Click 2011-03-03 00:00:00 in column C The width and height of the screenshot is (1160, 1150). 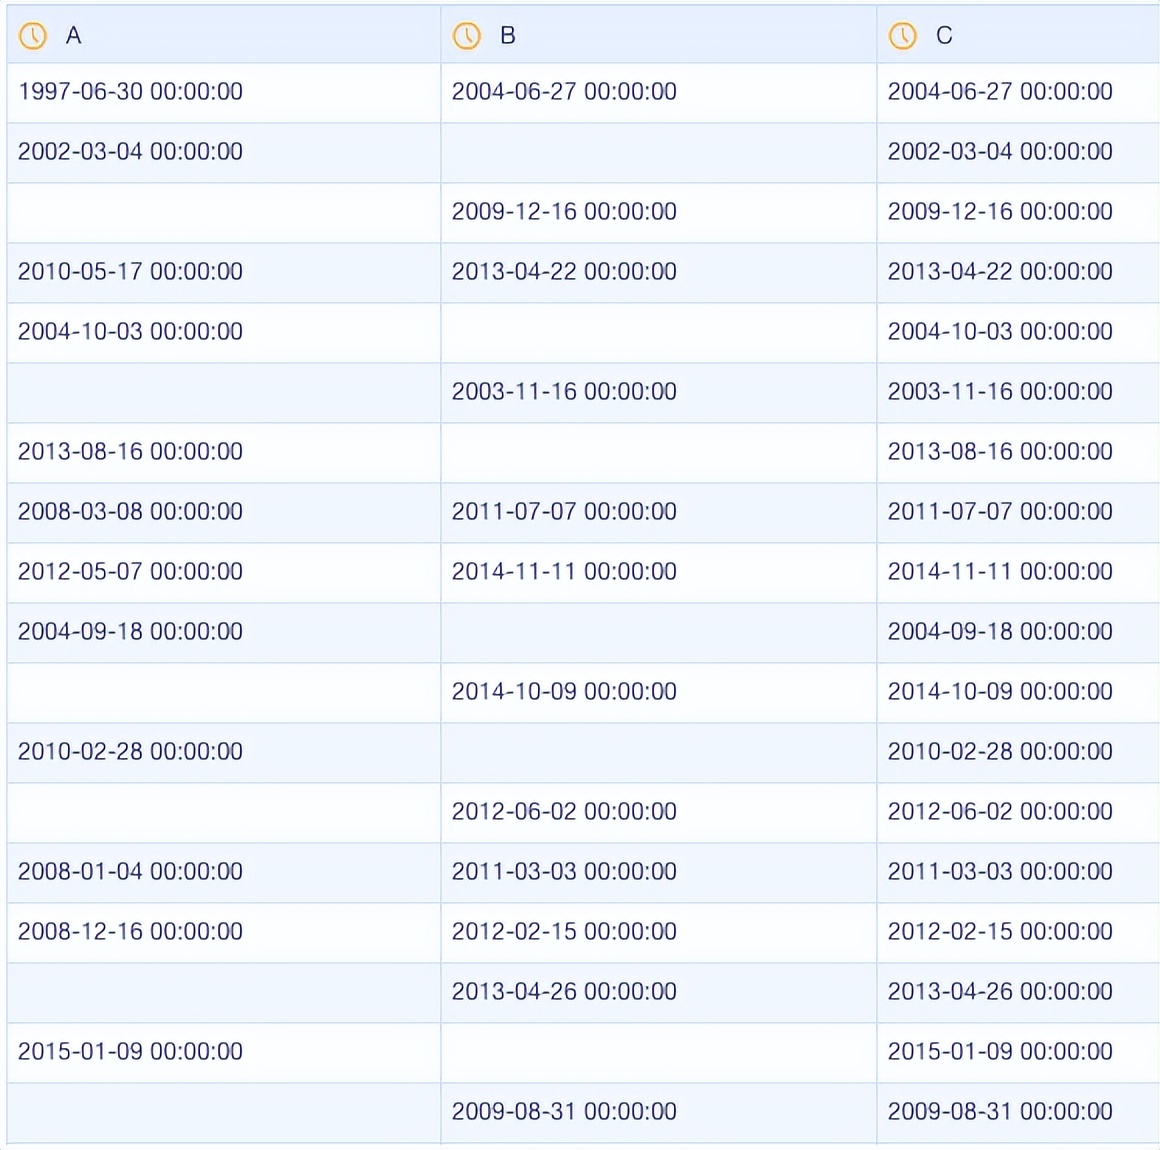click(1000, 871)
